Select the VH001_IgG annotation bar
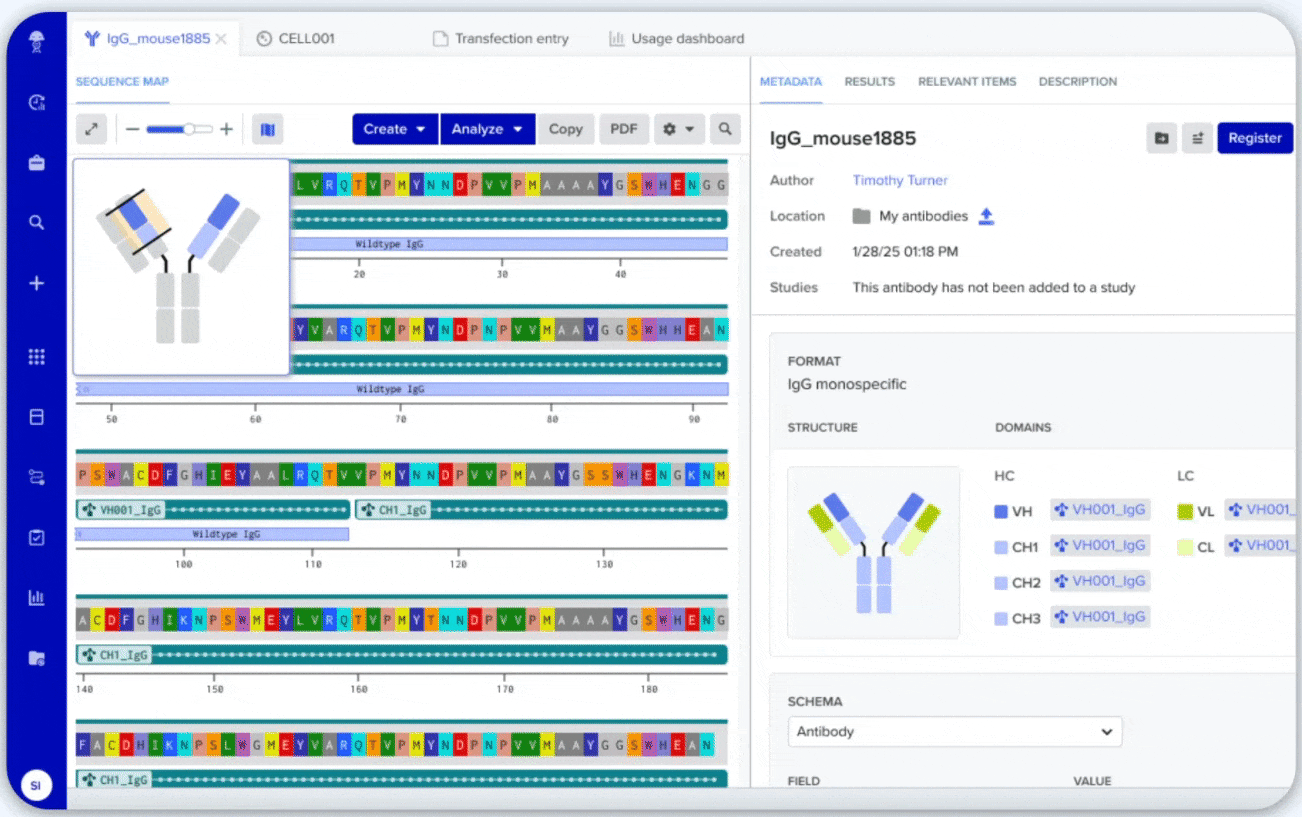Screen dimensions: 1302x817 [x=213, y=510]
